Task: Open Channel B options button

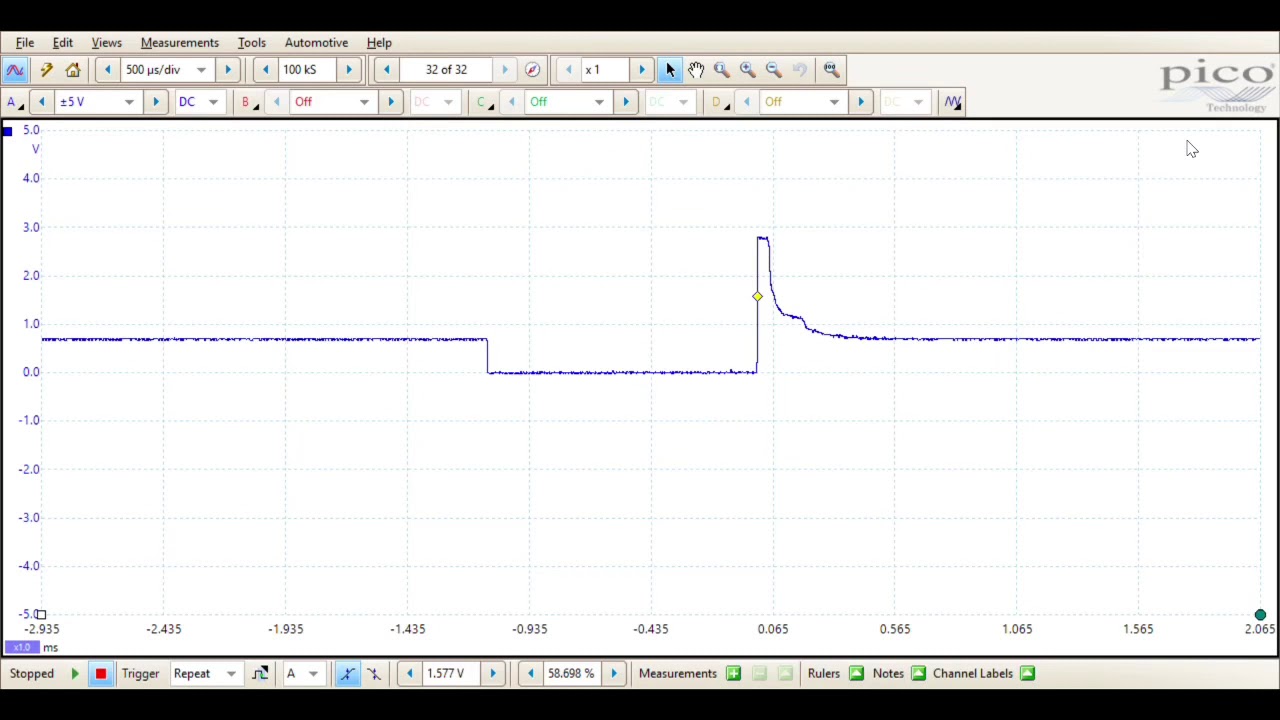Action: pyautogui.click(x=249, y=102)
